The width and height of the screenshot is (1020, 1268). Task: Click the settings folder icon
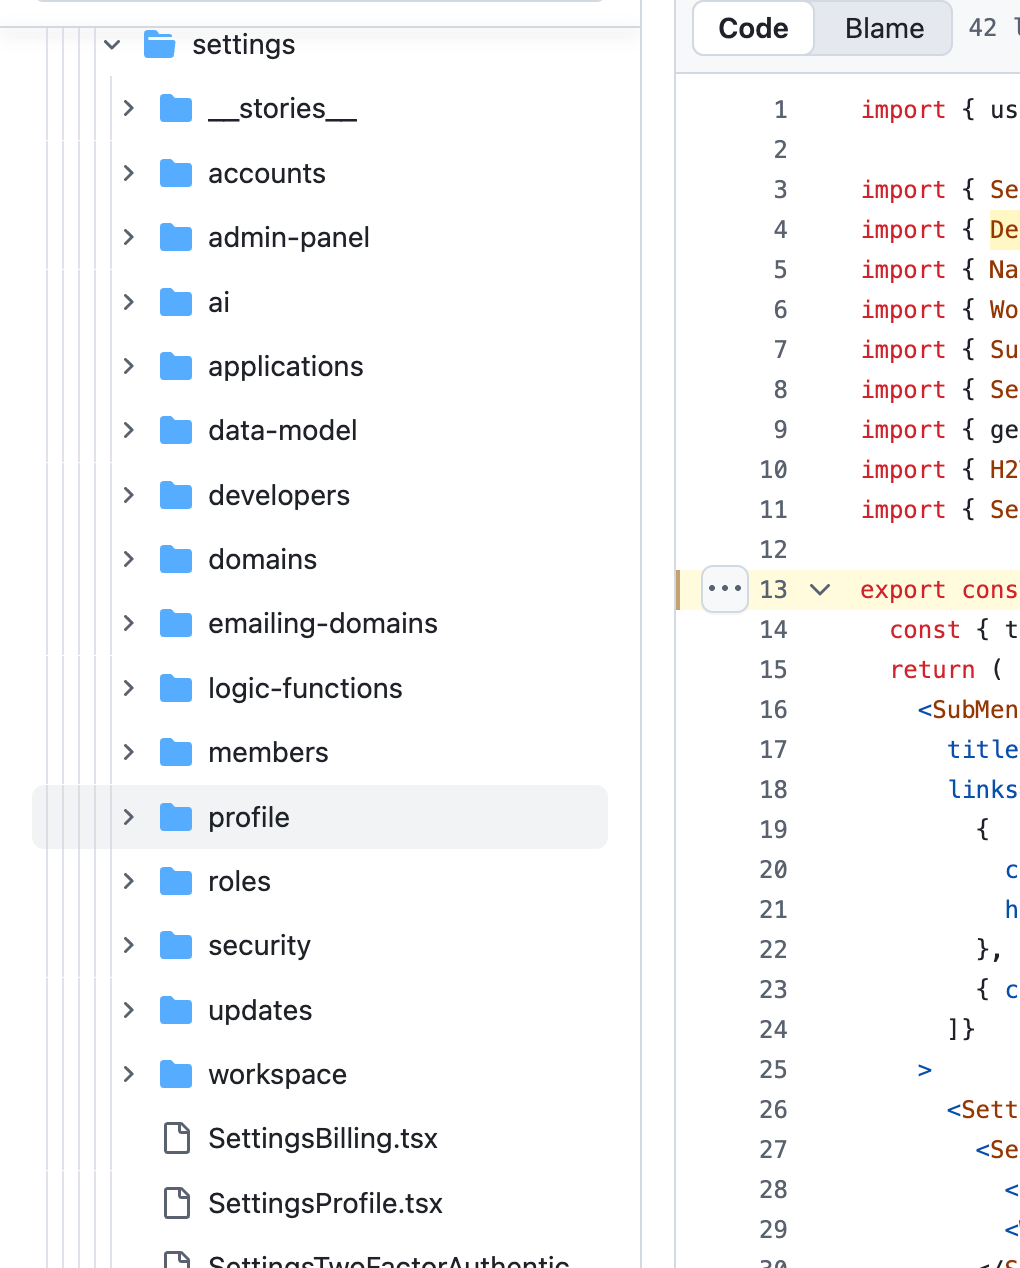(160, 45)
